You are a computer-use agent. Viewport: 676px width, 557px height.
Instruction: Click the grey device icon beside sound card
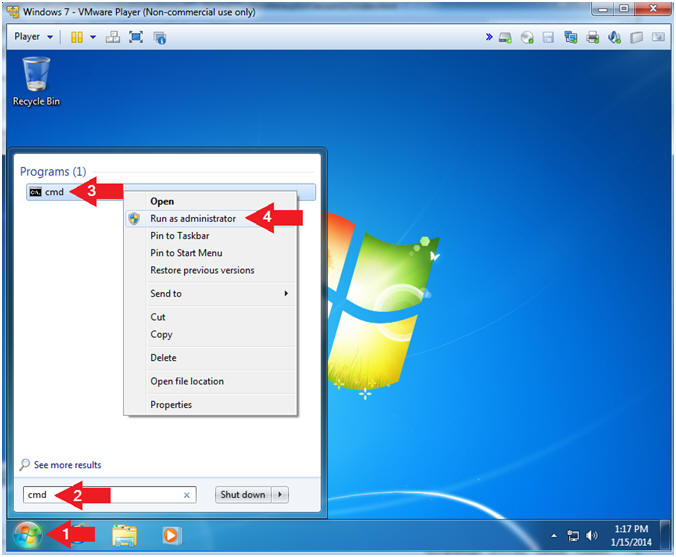[x=637, y=38]
